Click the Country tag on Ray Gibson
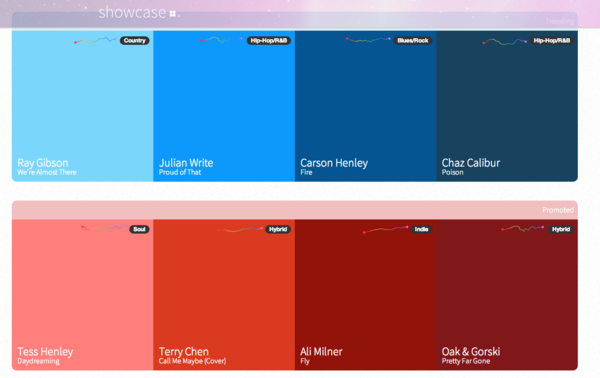This screenshot has width=600, height=378. [x=135, y=41]
